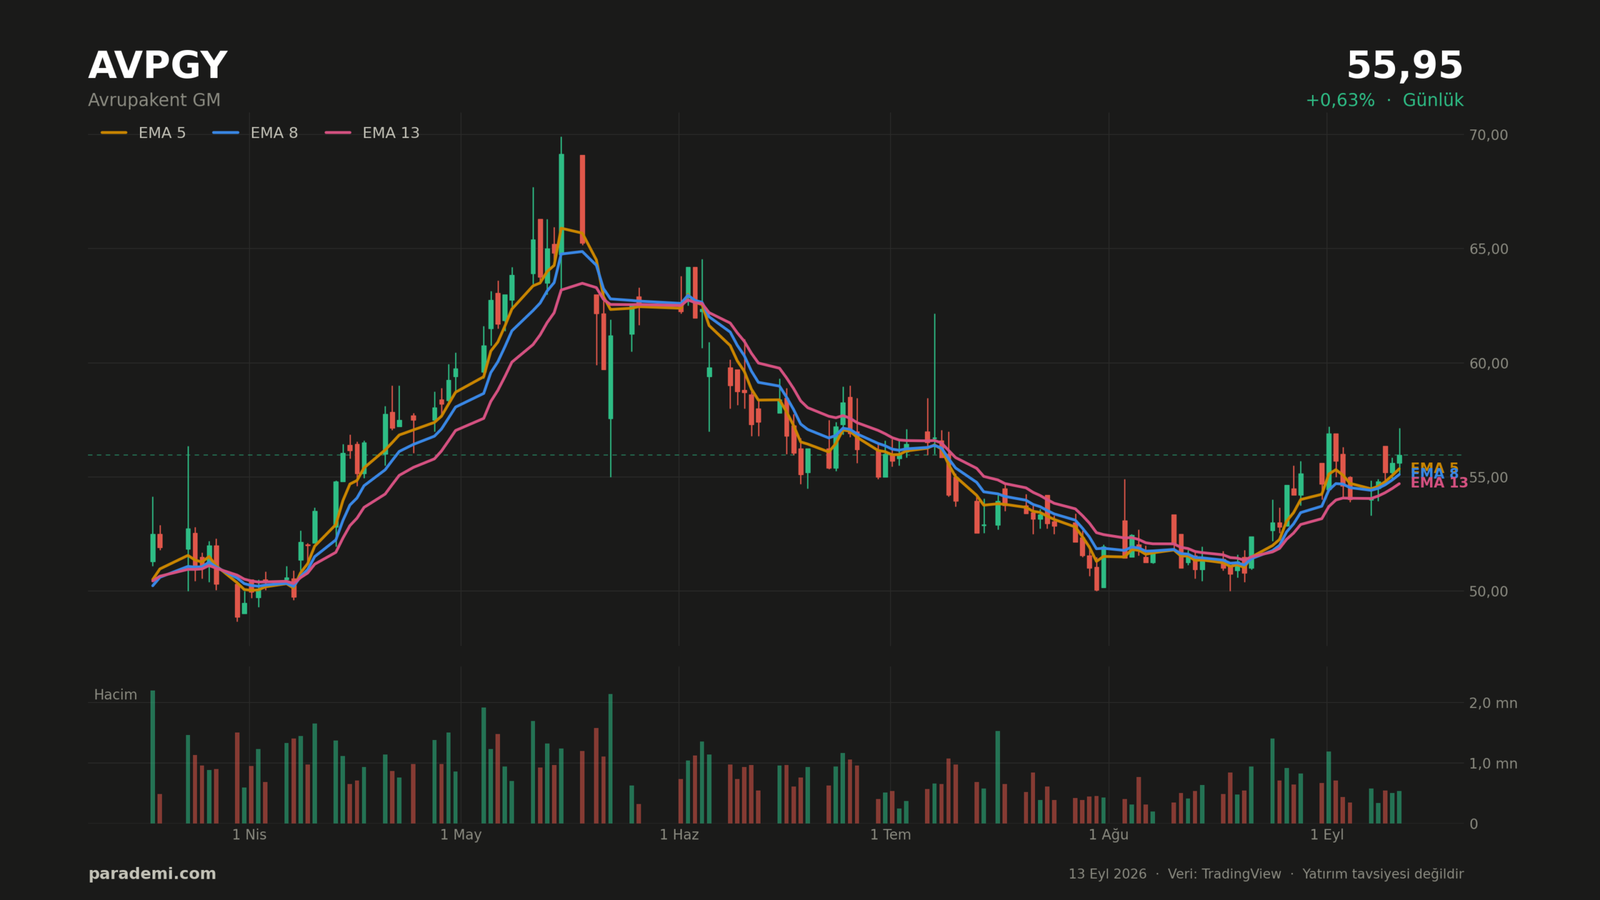Click the 60,00 price axis label

pyautogui.click(x=1489, y=363)
